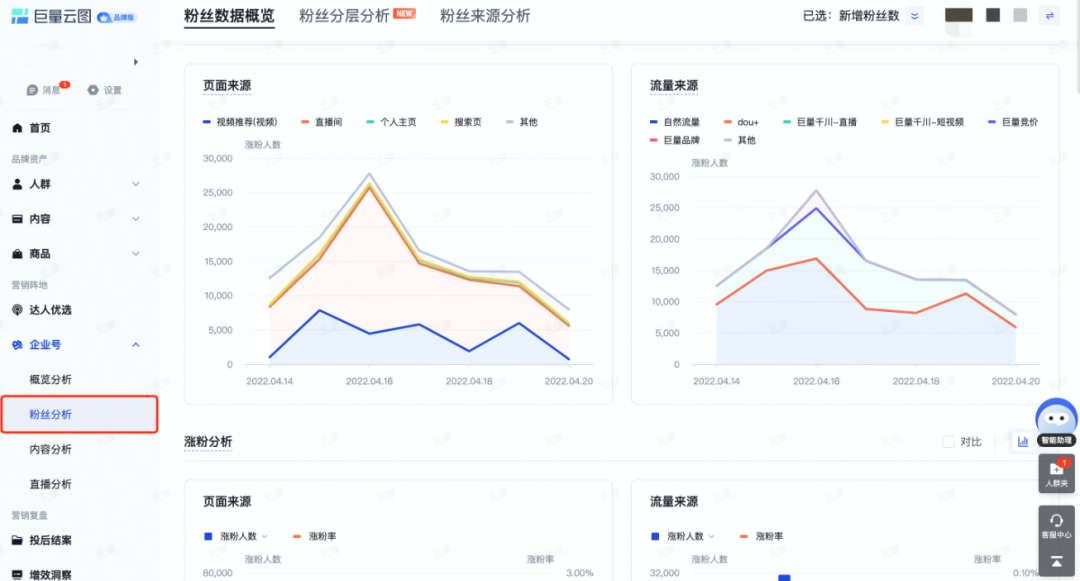Viewport: 1080px width, 581px height.
Task: Open the 消息 messages icon
Action: [x=32, y=90]
